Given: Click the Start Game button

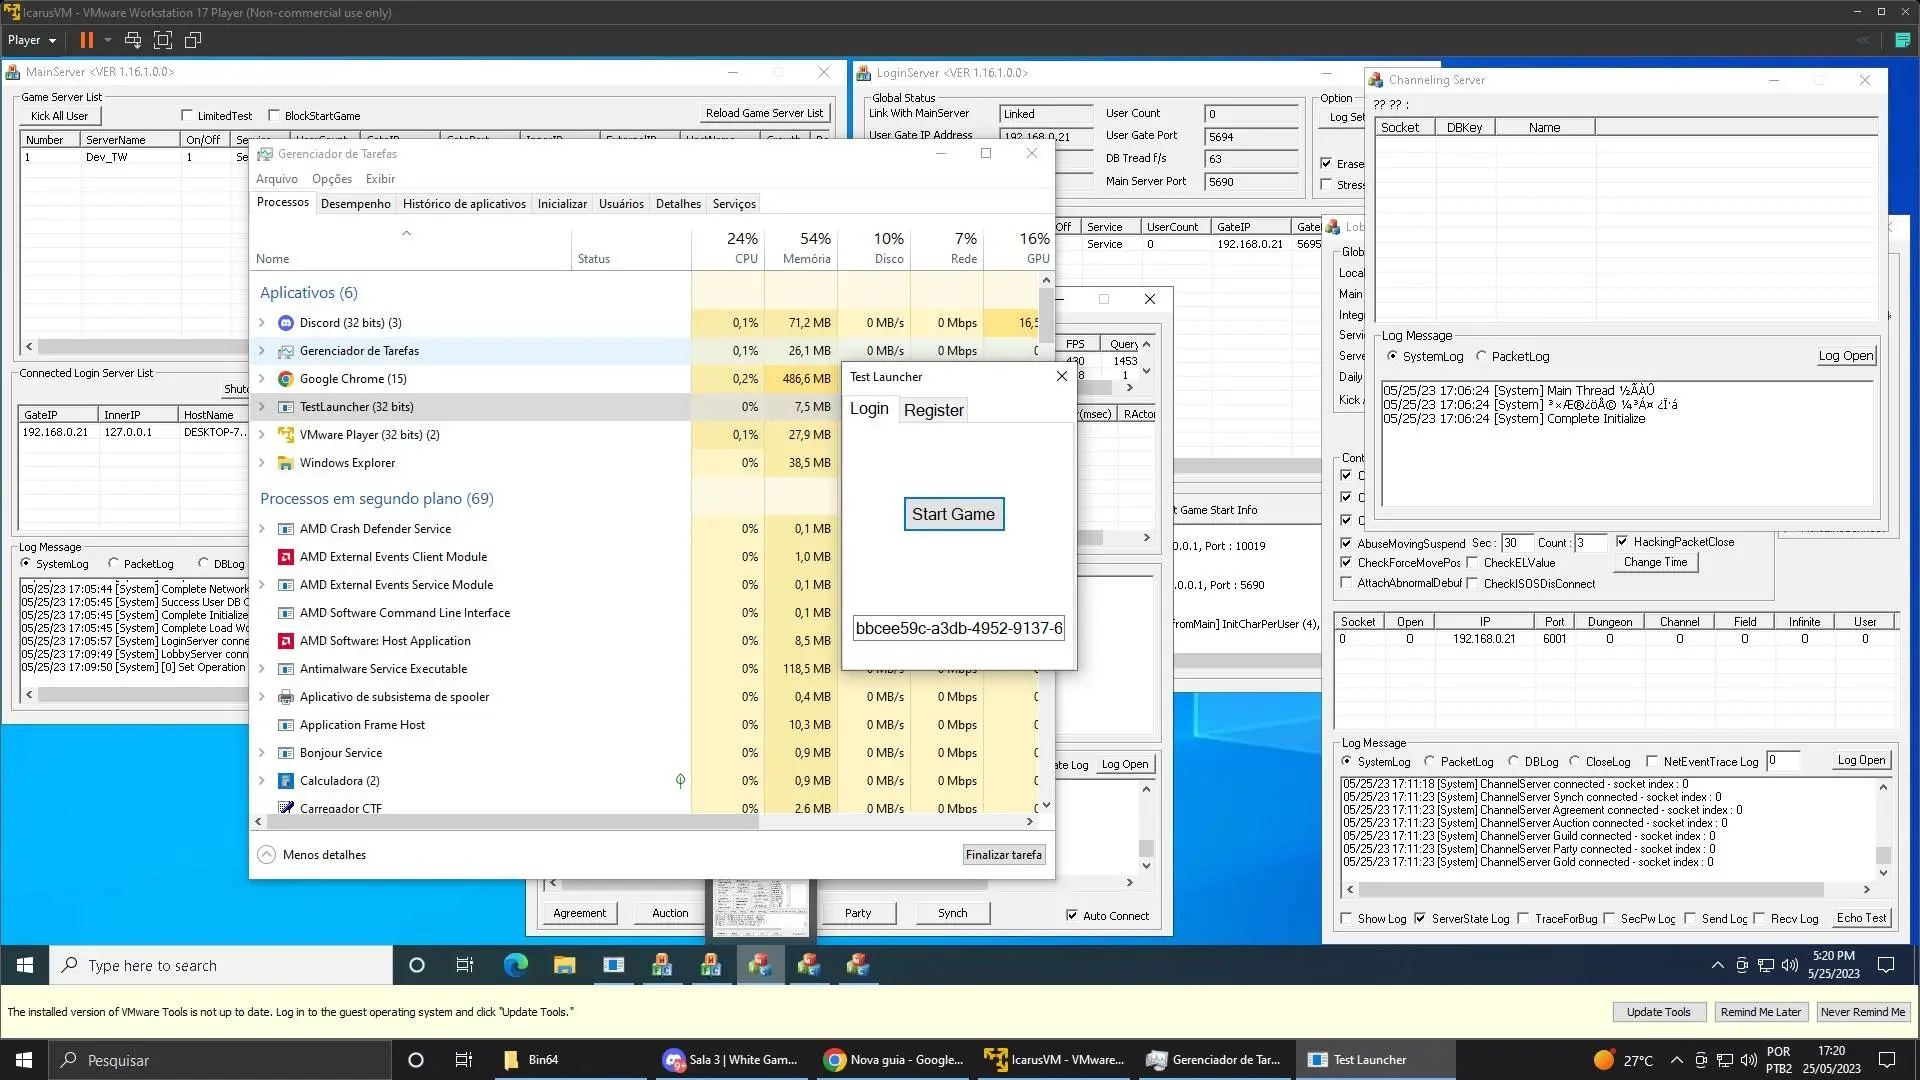Looking at the screenshot, I should pyautogui.click(x=953, y=514).
